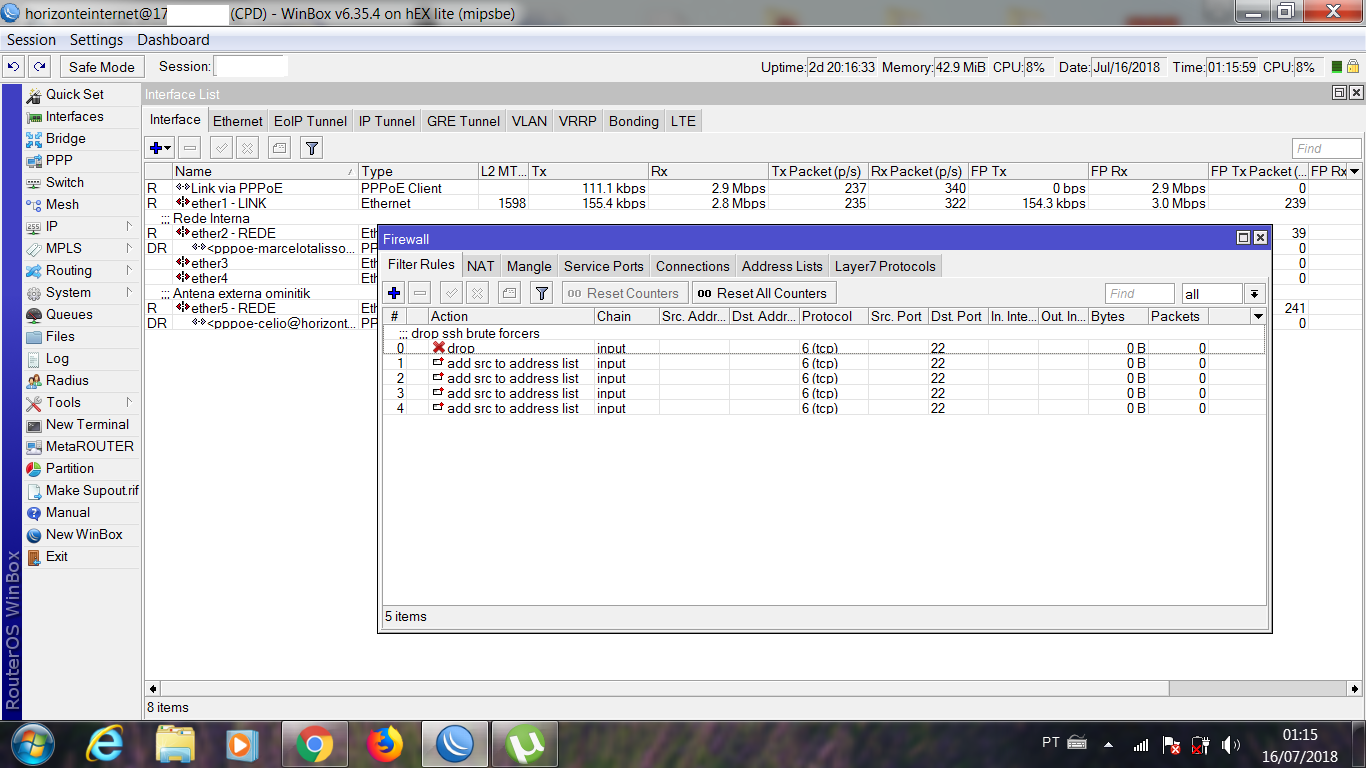Expand the MPLS submenu in sidebar
Screen dimensions: 1366x768
(x=129, y=248)
